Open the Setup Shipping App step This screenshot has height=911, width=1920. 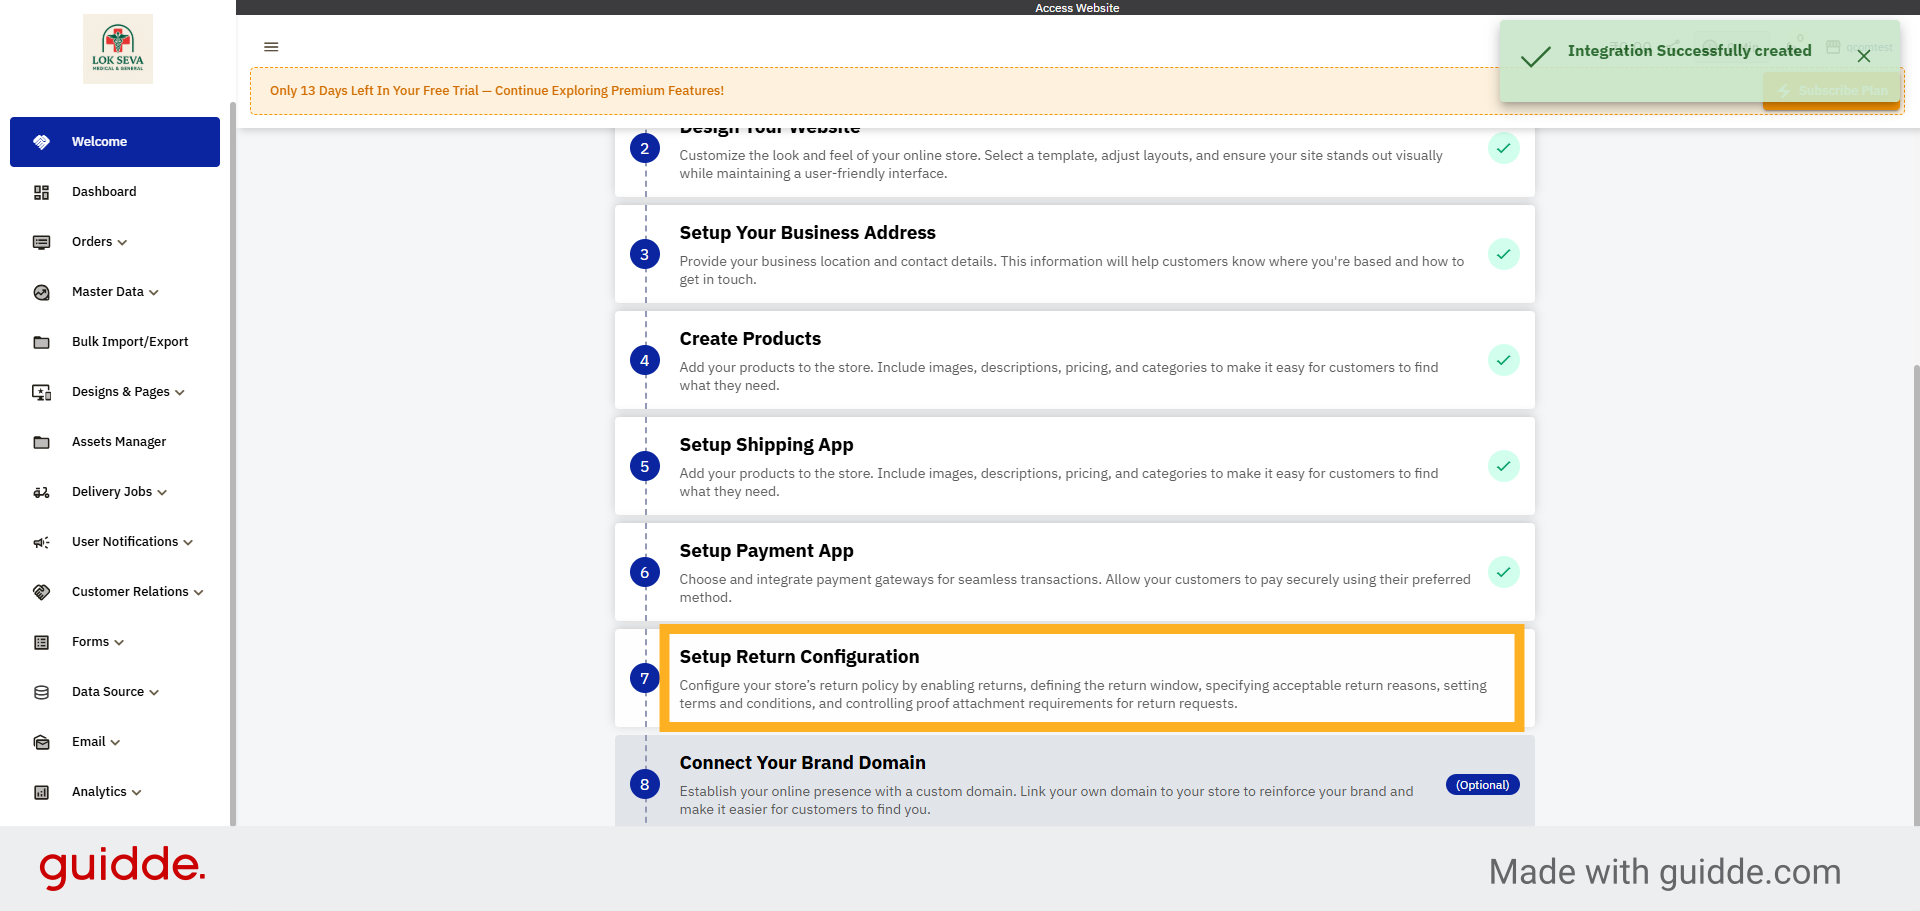click(x=1074, y=466)
